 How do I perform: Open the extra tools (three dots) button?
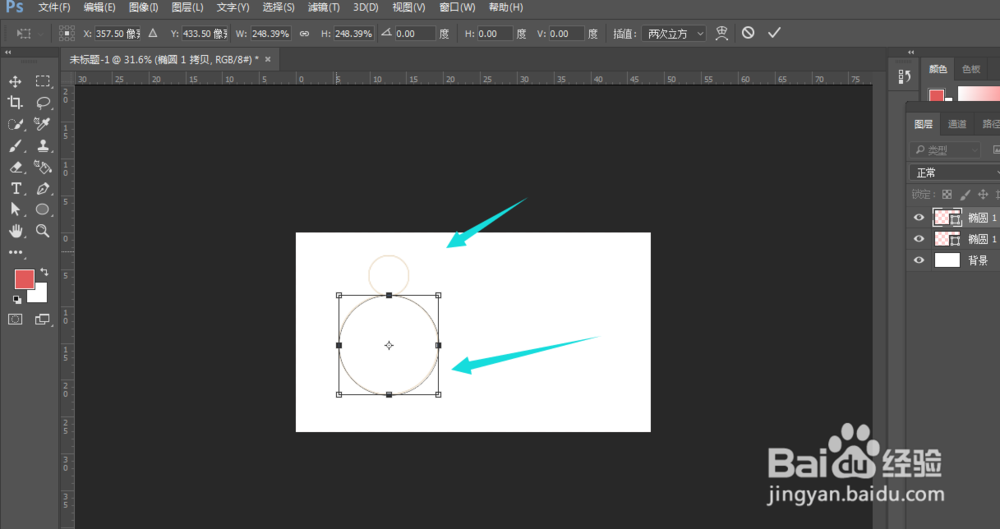click(15, 252)
